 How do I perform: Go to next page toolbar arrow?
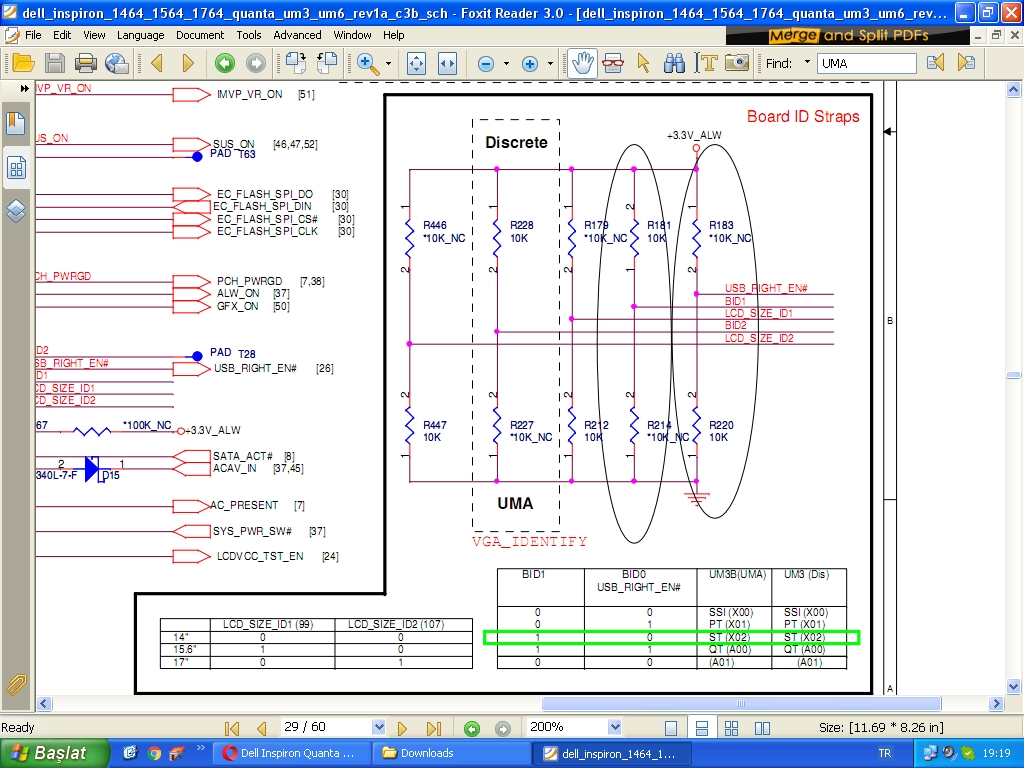click(188, 63)
